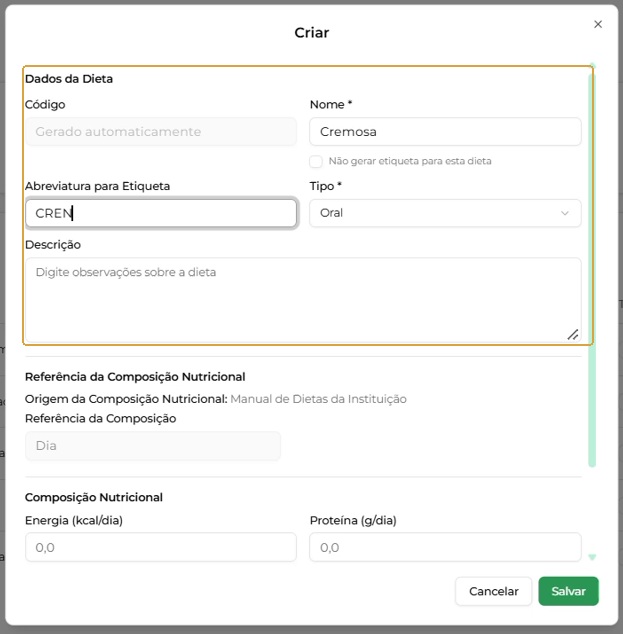Click the Energia (kcal/dia) input field
Viewport: 623px width, 634px height.
(x=161, y=547)
